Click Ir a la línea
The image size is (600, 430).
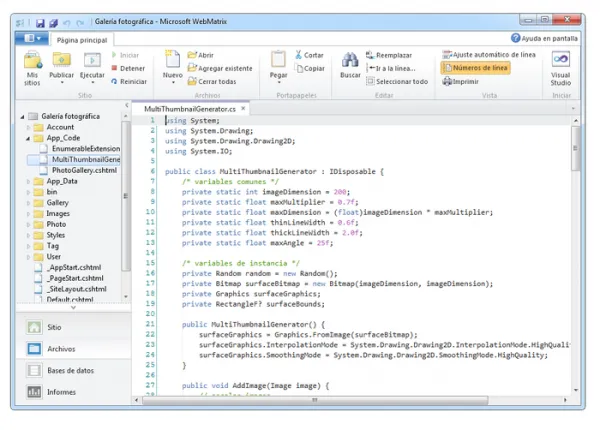pyautogui.click(x=391, y=68)
